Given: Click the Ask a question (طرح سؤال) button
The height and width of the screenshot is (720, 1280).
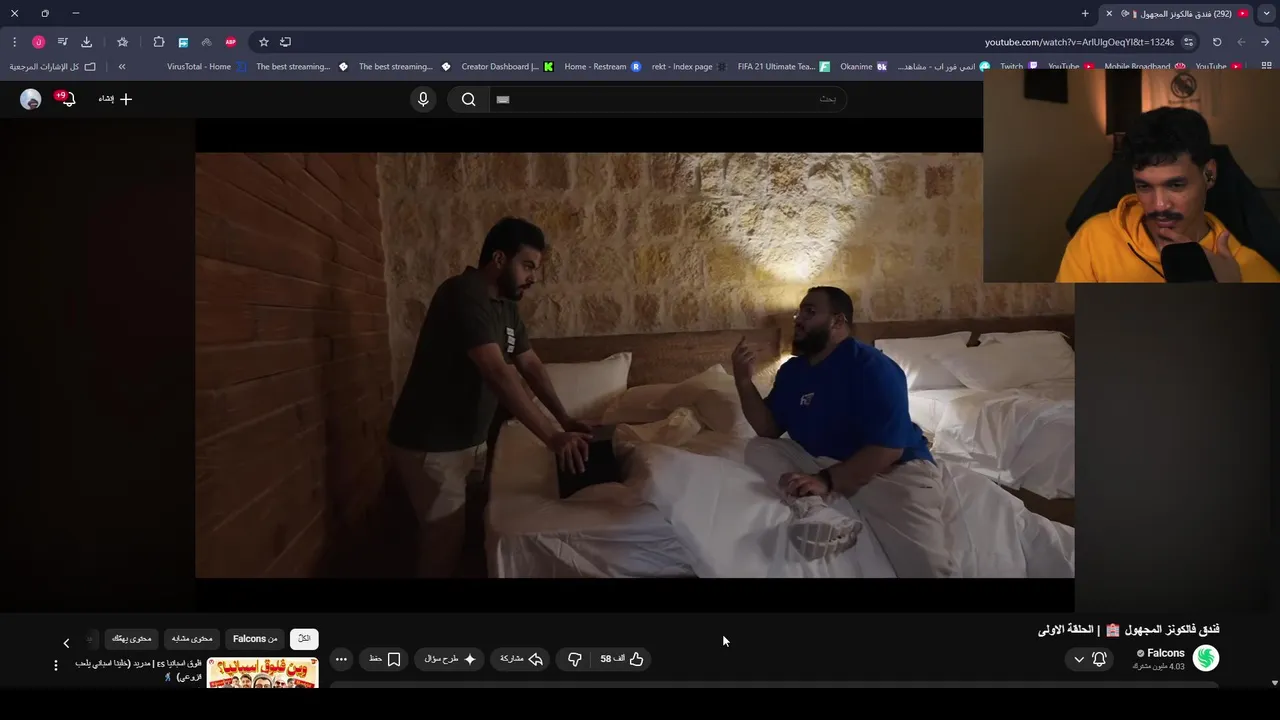Looking at the screenshot, I should pyautogui.click(x=449, y=659).
